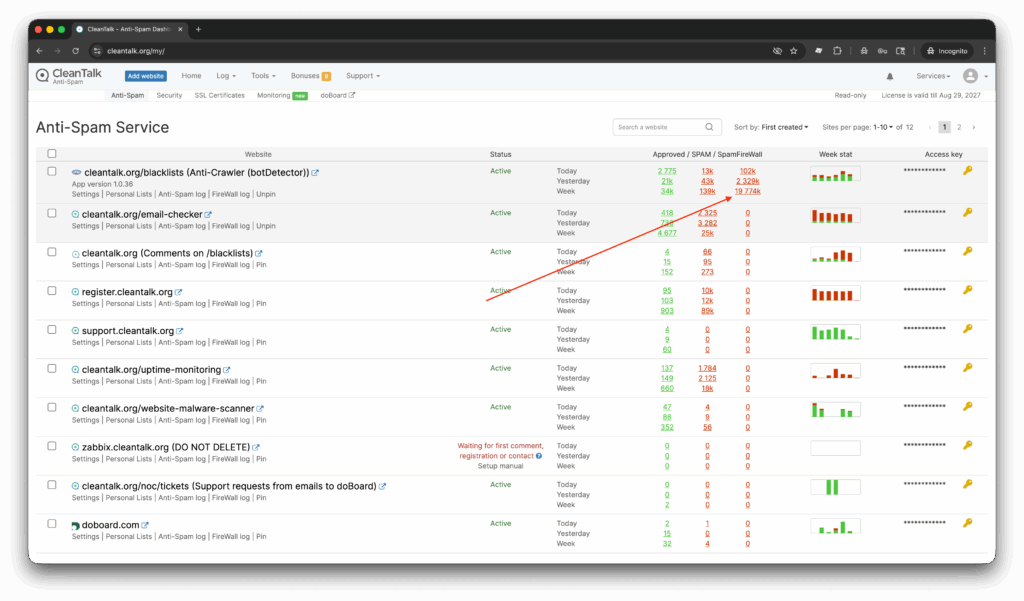This screenshot has height=601, width=1024.
Task: Open the notifications bell icon
Action: point(889,75)
